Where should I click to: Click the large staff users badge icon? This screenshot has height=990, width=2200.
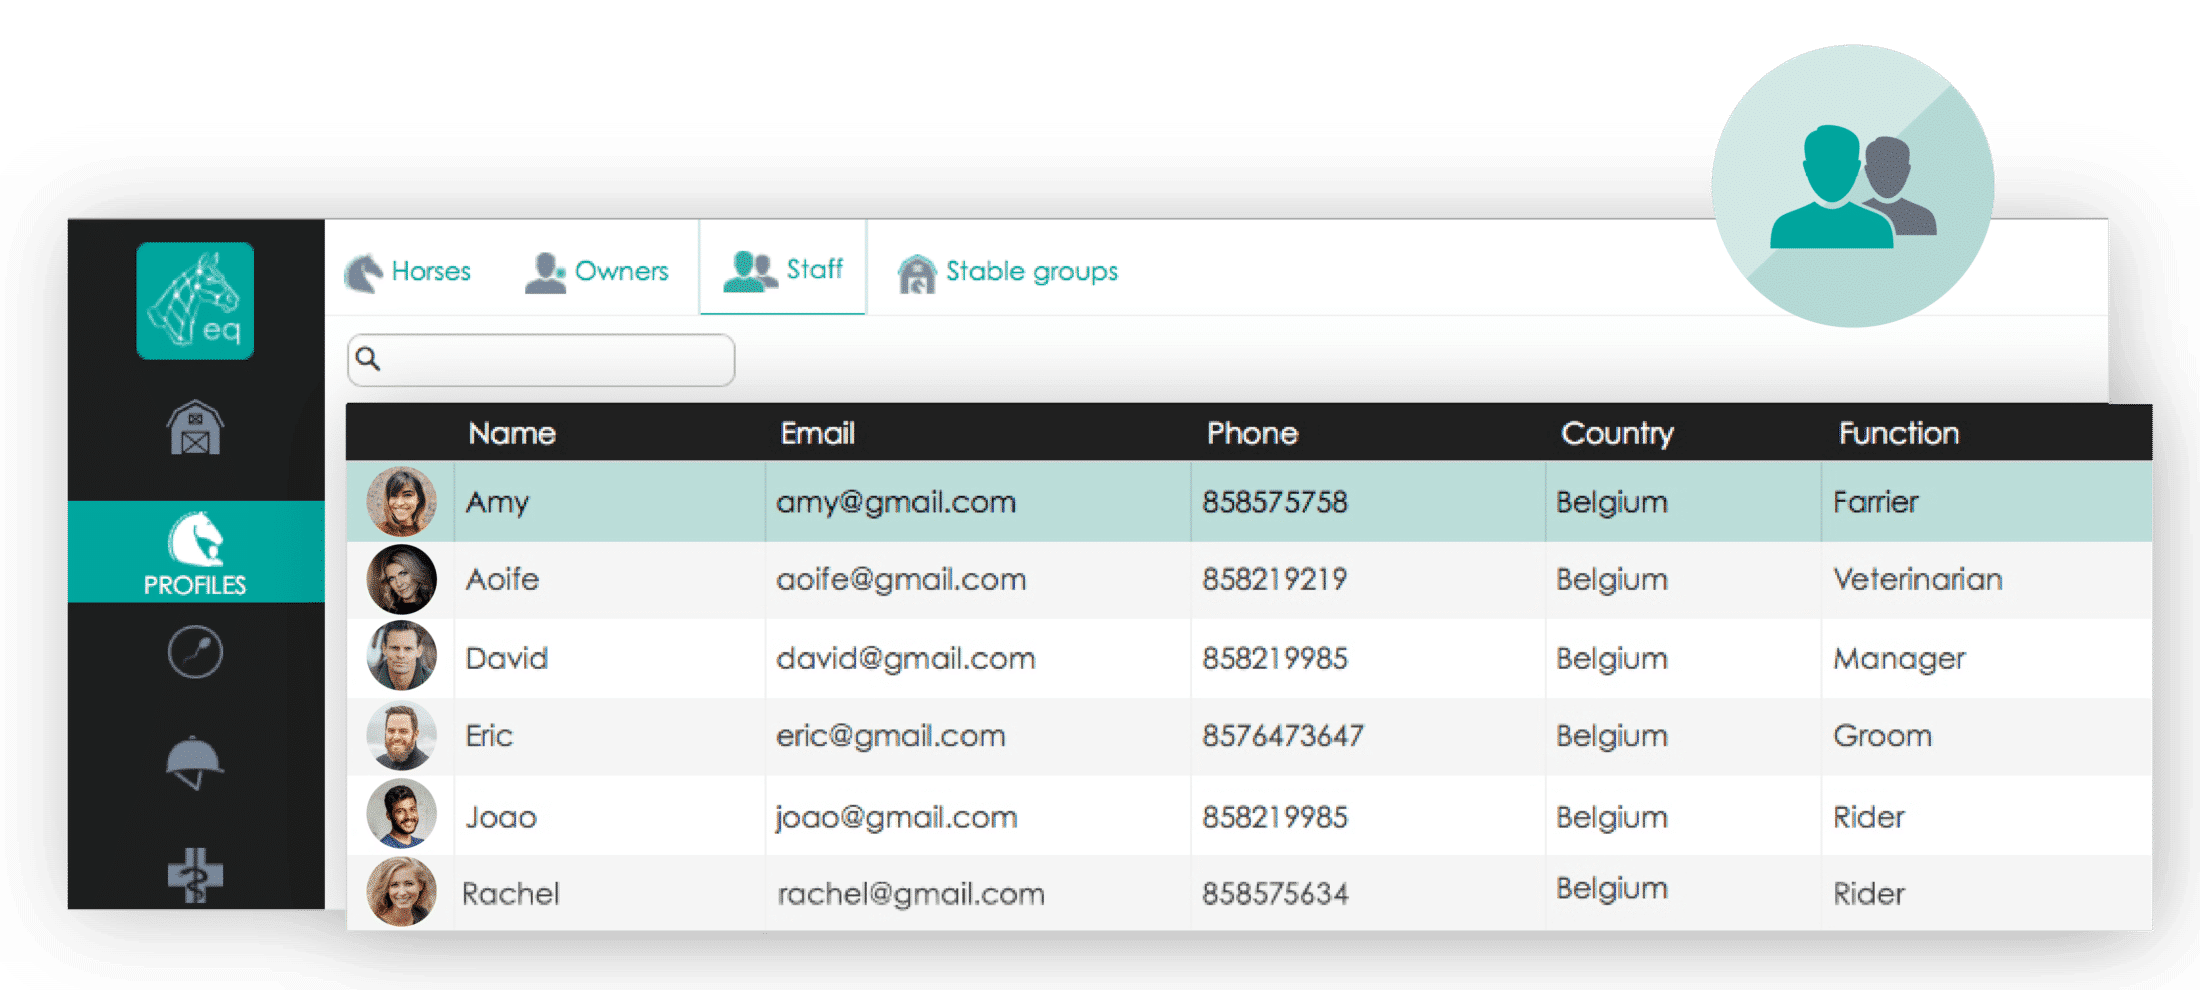coord(1852,186)
